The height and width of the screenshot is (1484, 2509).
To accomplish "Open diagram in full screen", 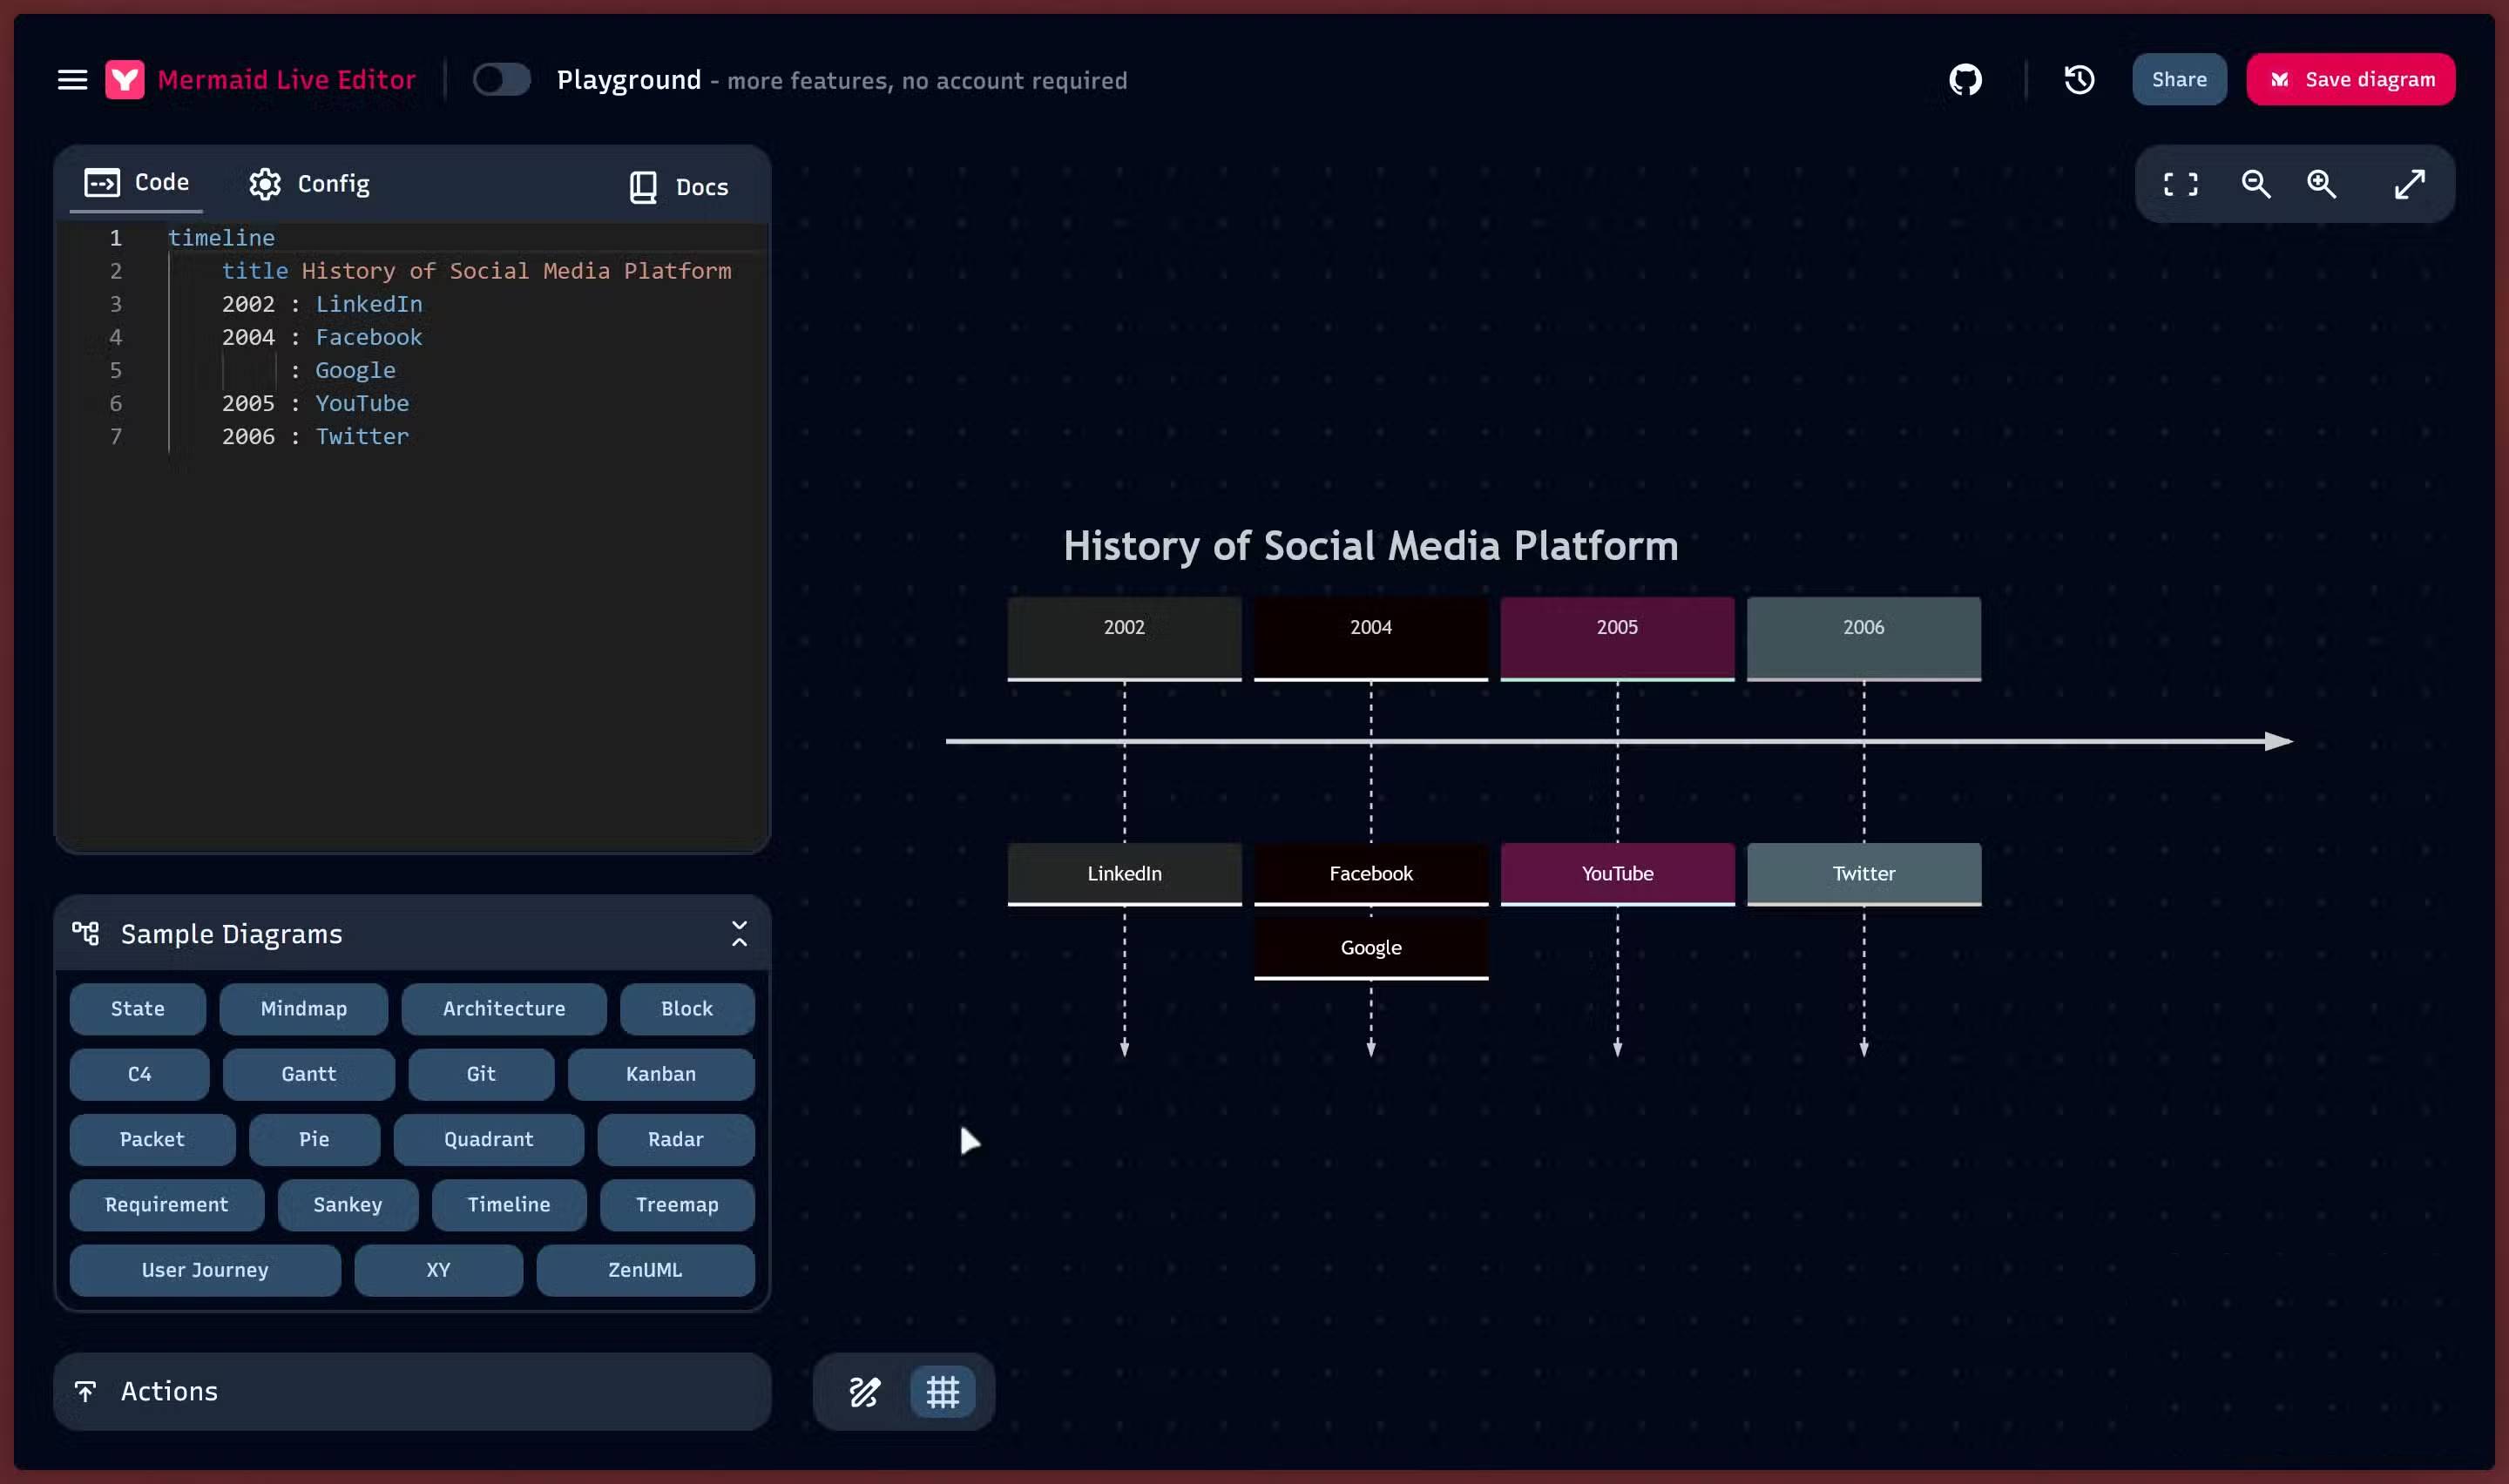I will tap(2409, 184).
